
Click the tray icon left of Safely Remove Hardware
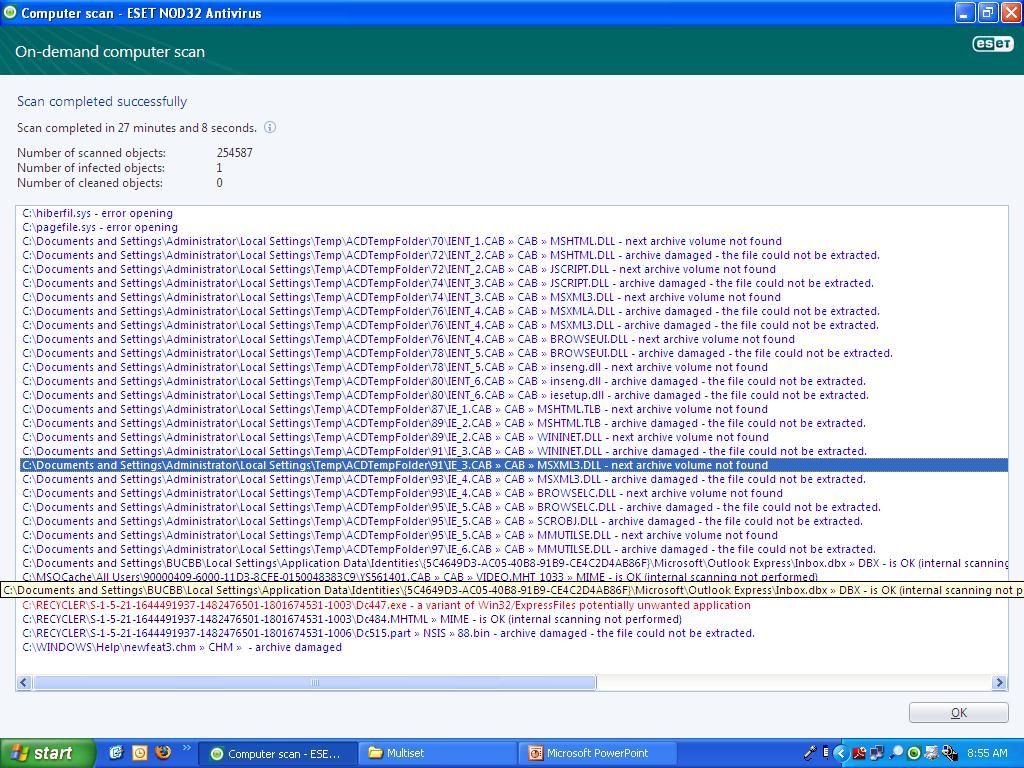pyautogui.click(x=932, y=754)
